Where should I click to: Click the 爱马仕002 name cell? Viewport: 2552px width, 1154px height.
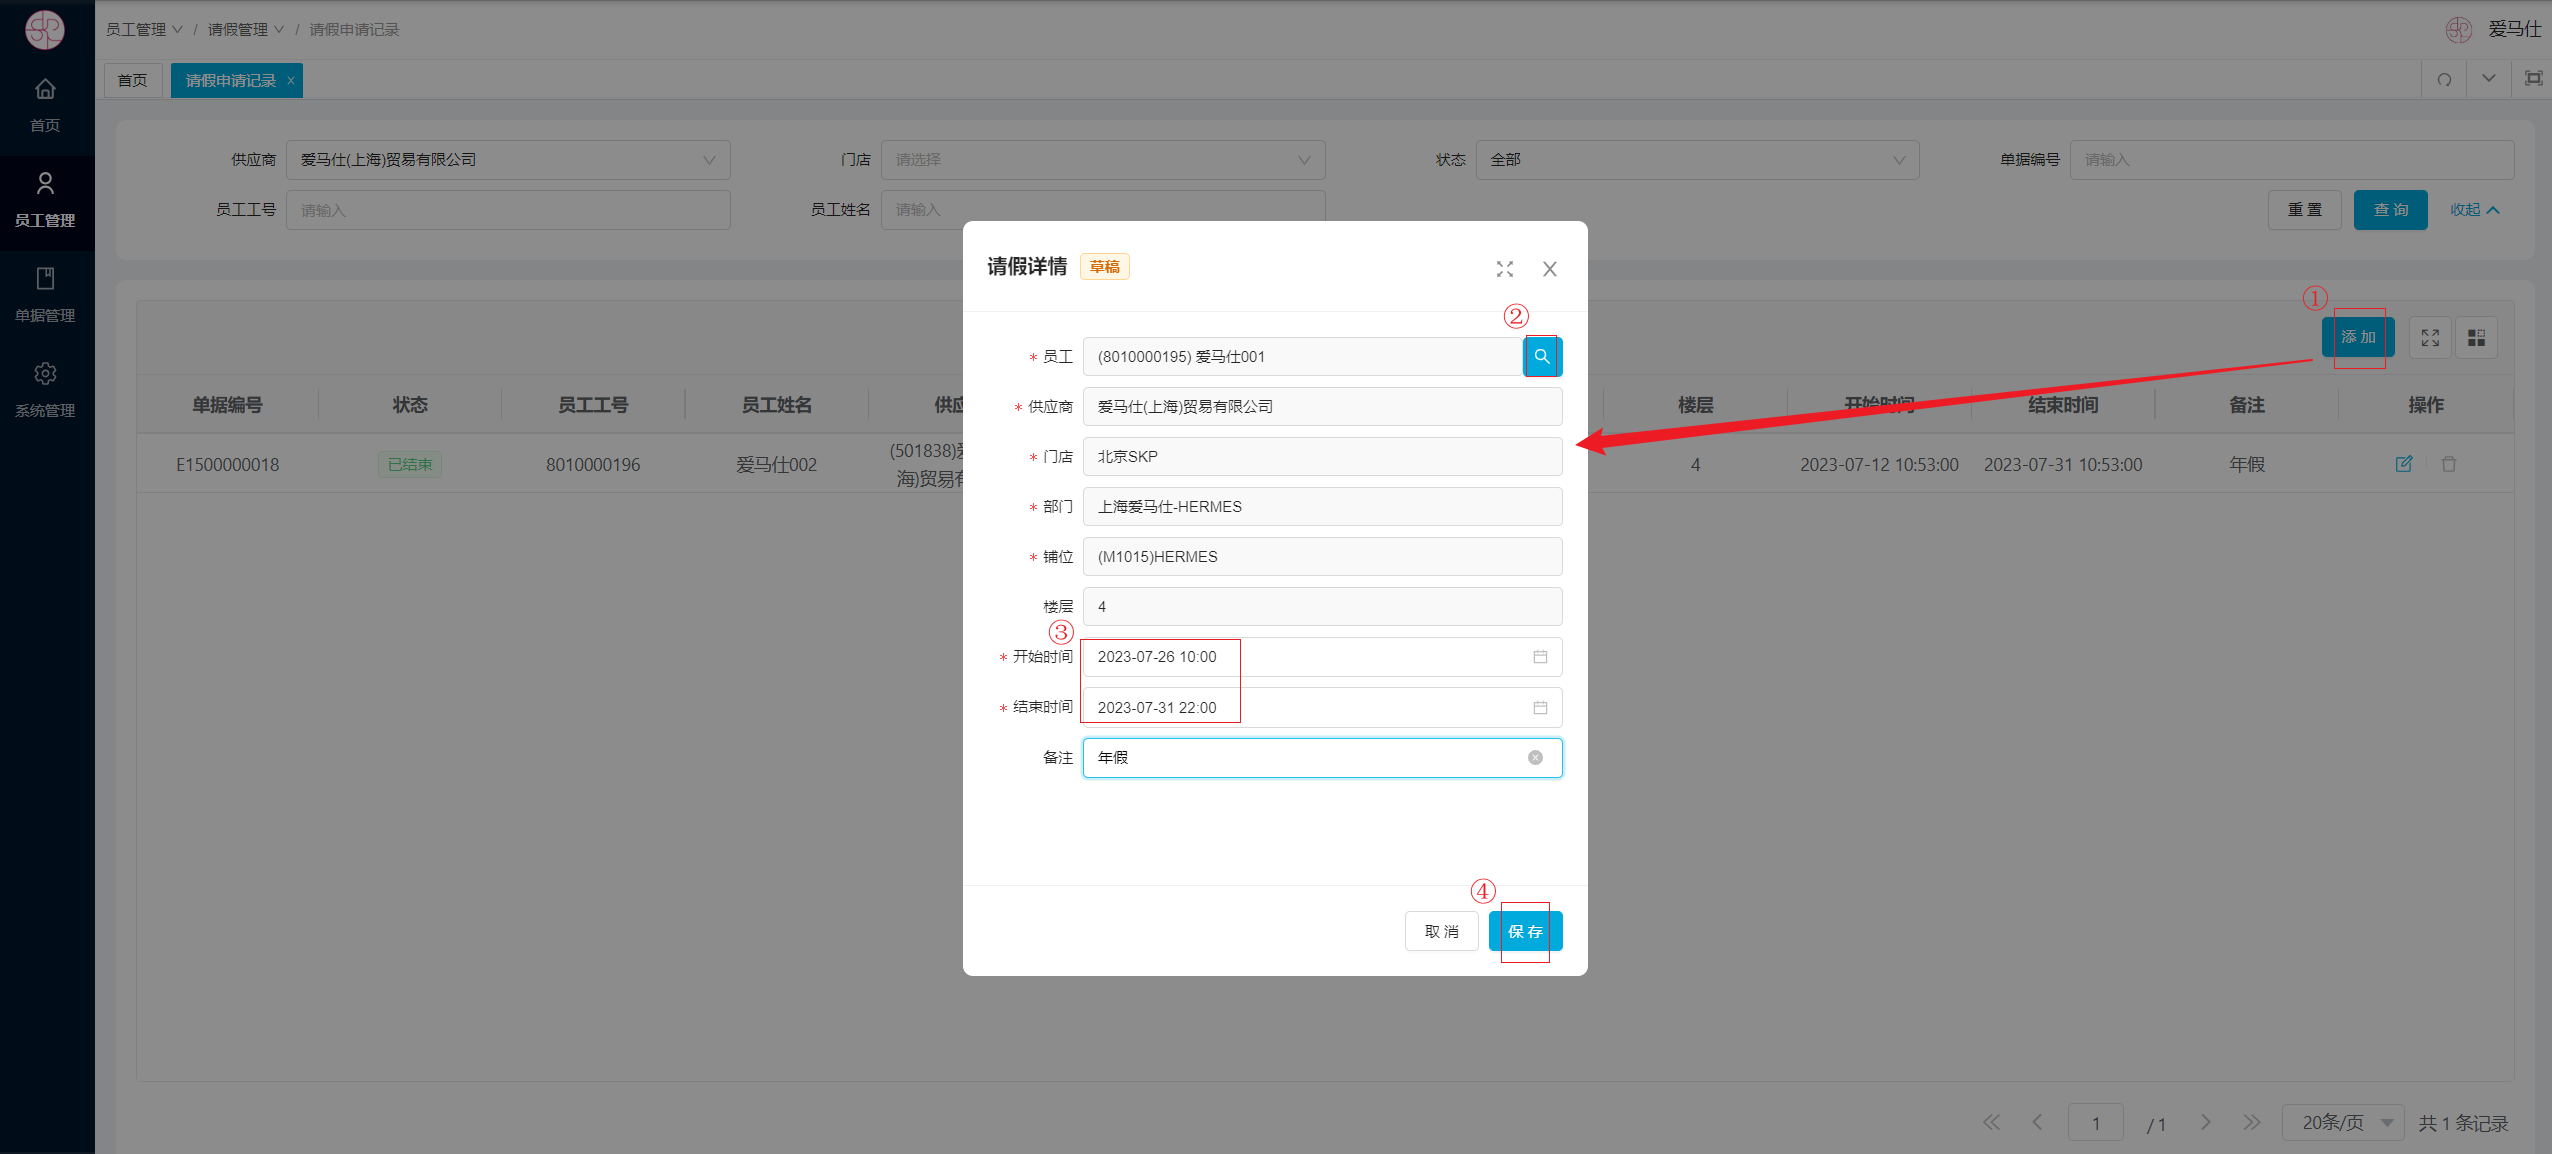point(776,465)
